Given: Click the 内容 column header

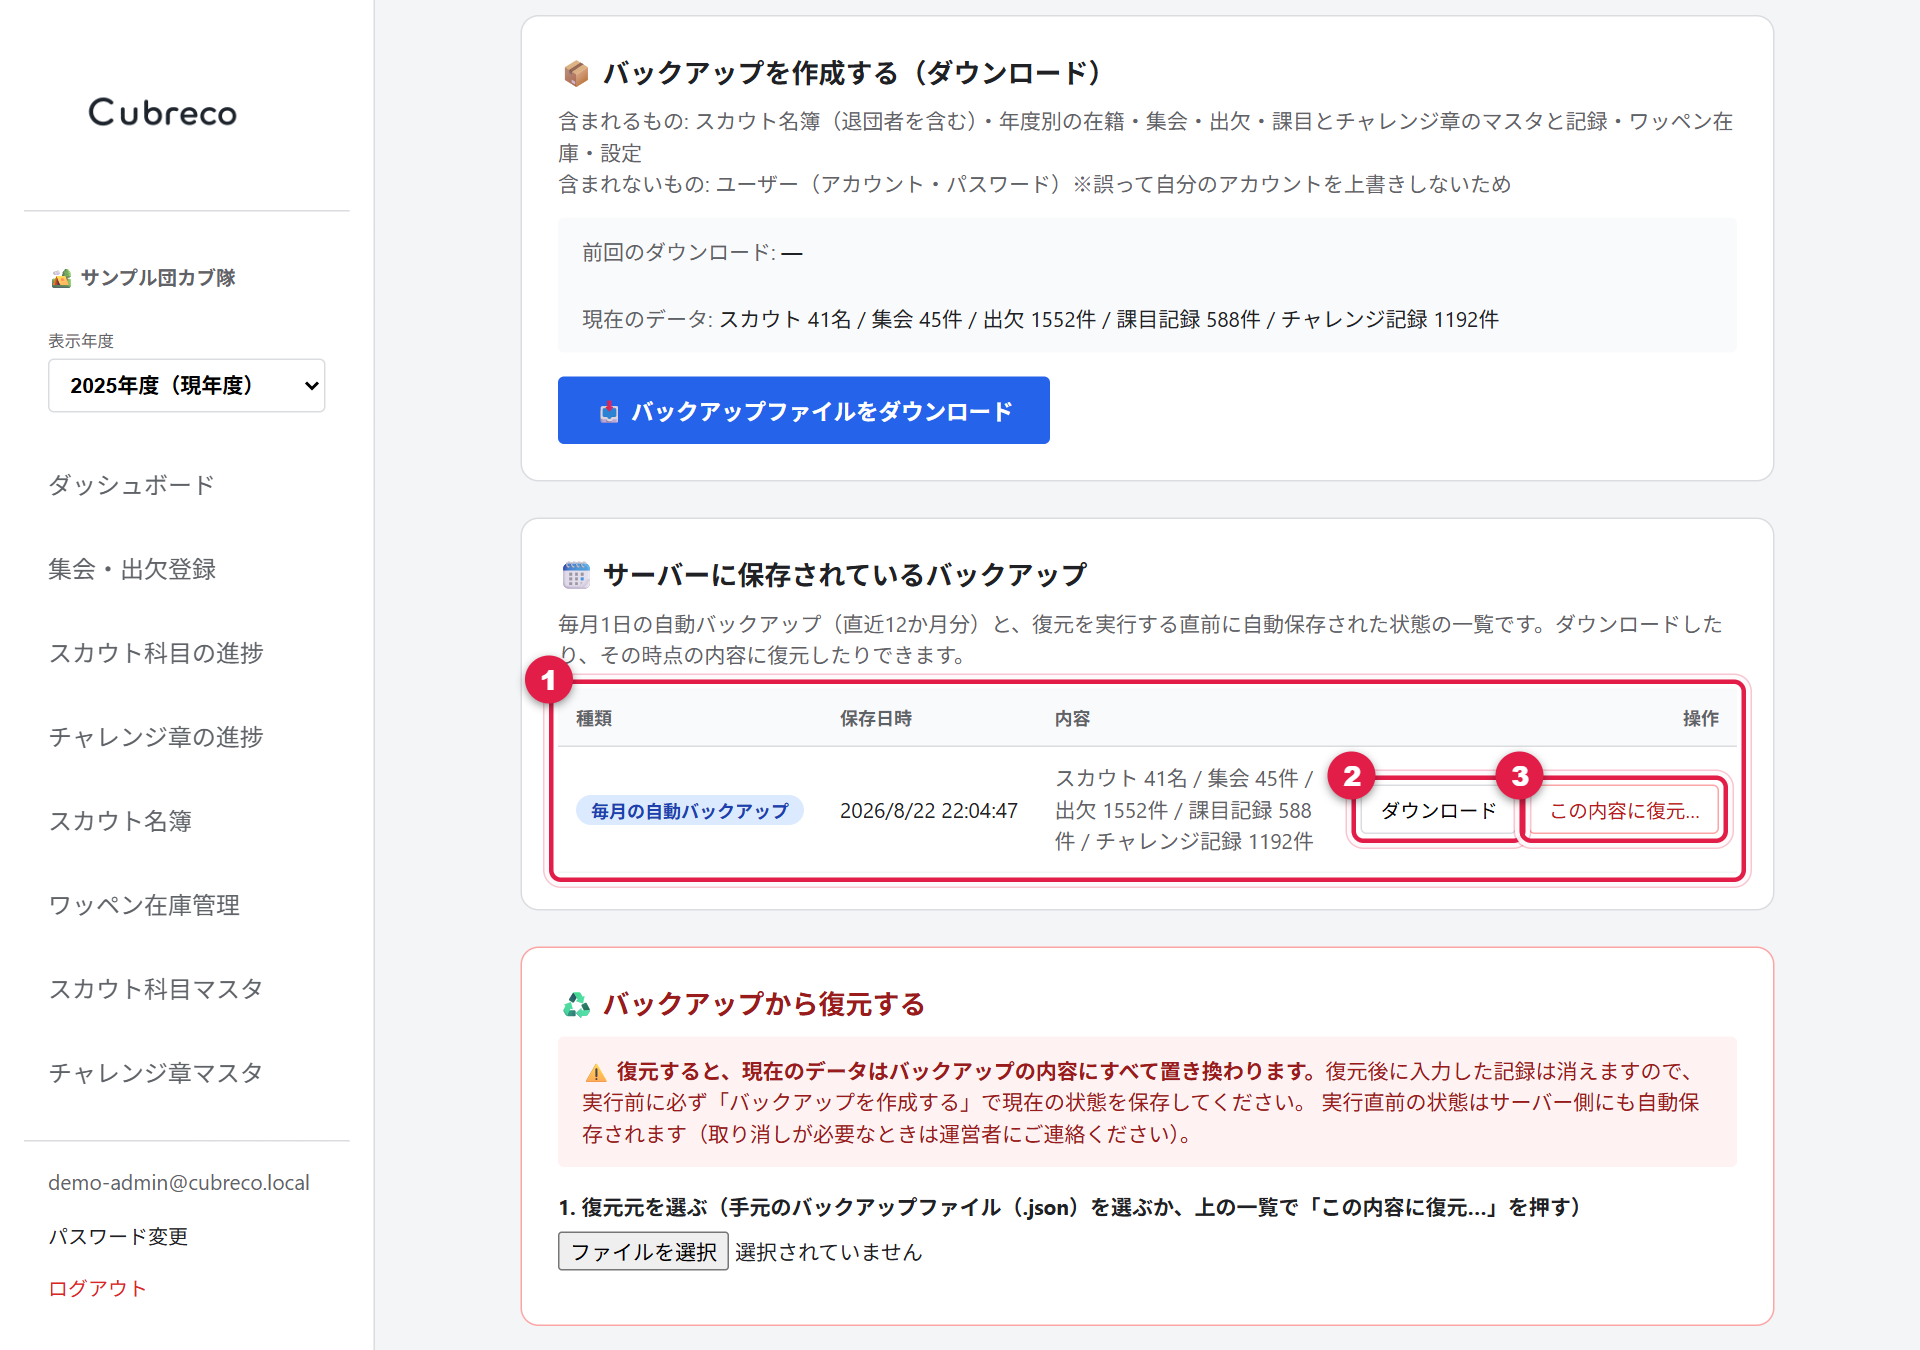Looking at the screenshot, I should [x=1072, y=718].
